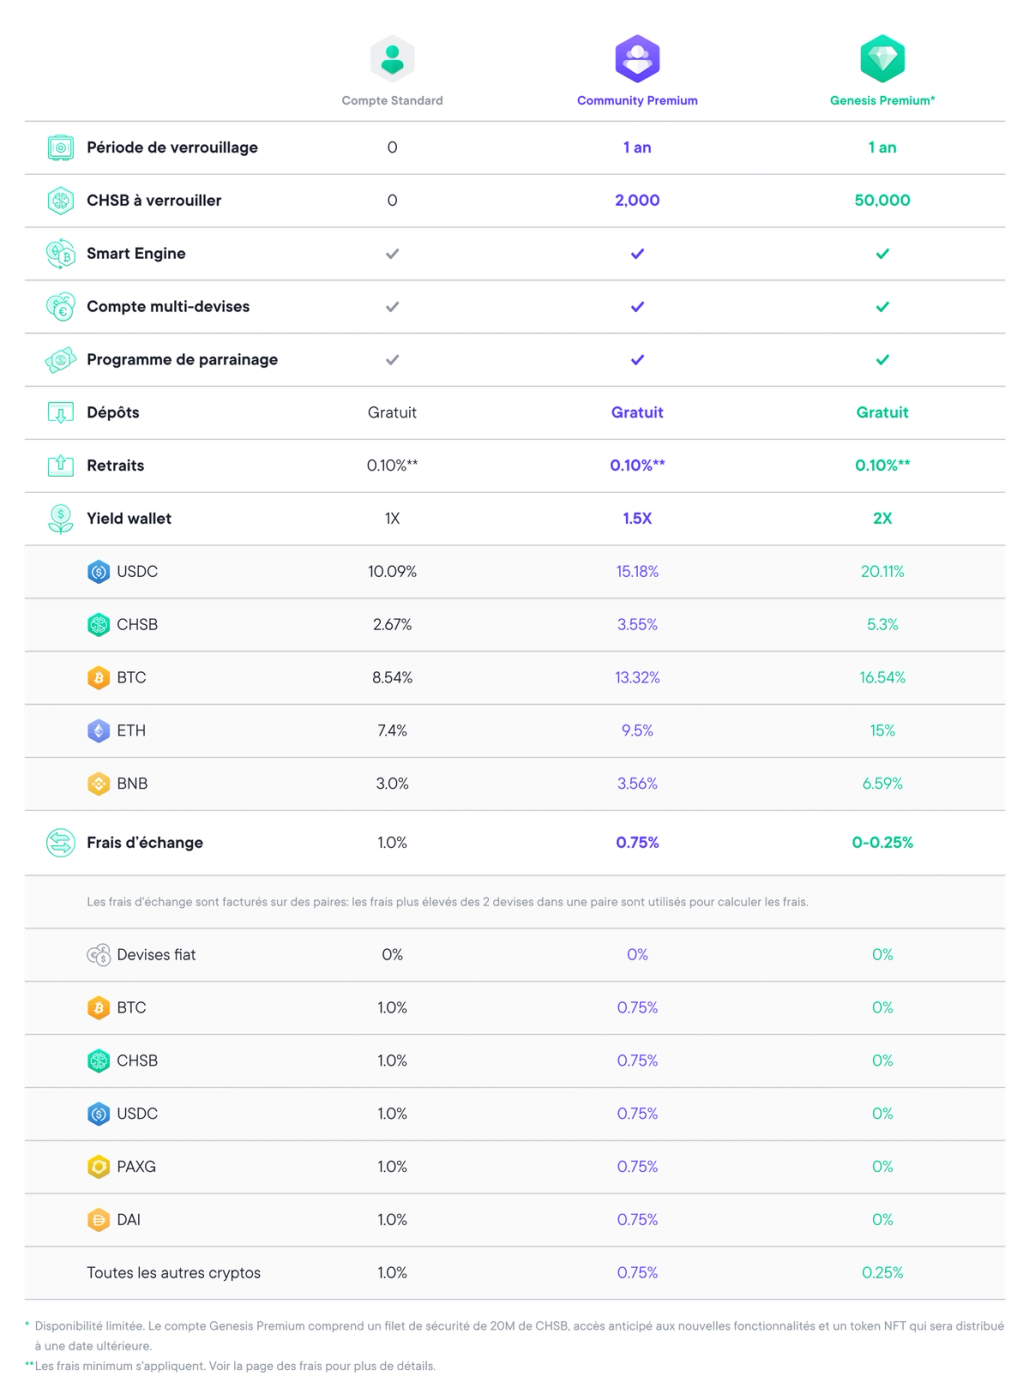
Task: Click the Yield wallet plant icon
Action: [x=61, y=519]
